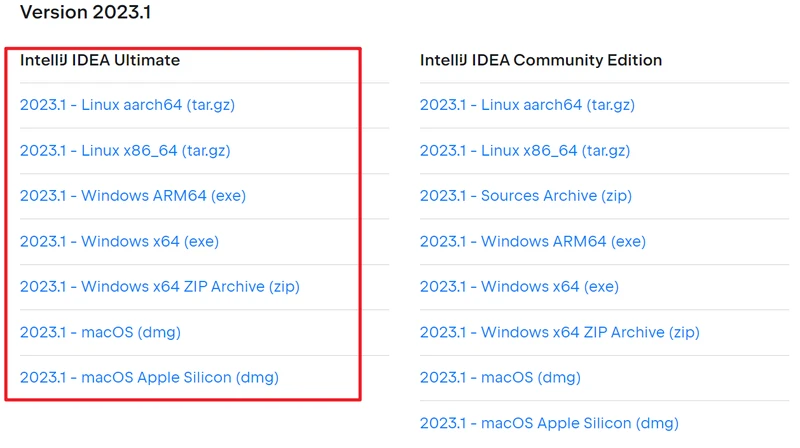Image resolution: width=800 pixels, height=448 pixels.
Task: Download Ultimate 2023.1 macOS Apple Silicon dmg
Action: 149,378
